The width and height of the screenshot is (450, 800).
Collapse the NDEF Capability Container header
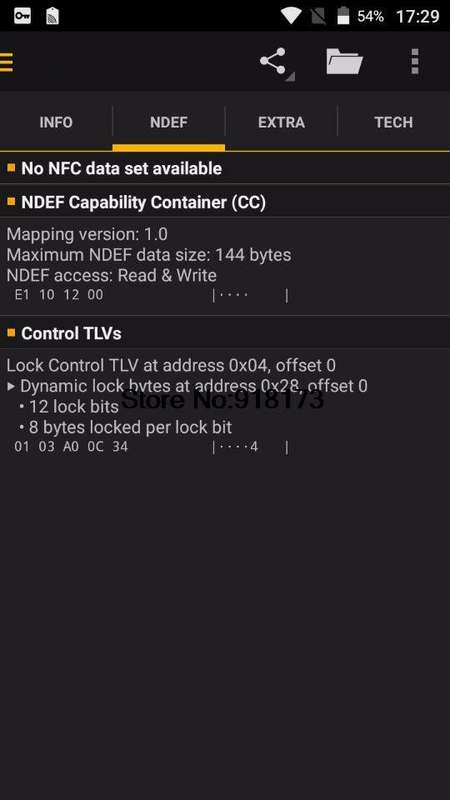coord(225,202)
